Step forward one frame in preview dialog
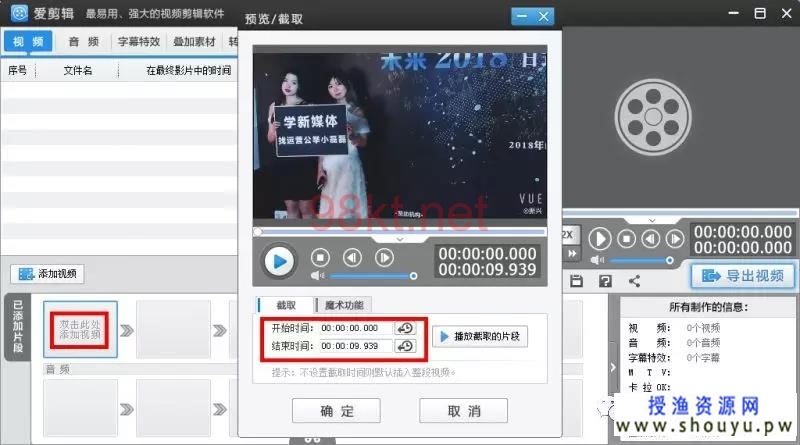The height and width of the screenshot is (445, 800). [384, 258]
